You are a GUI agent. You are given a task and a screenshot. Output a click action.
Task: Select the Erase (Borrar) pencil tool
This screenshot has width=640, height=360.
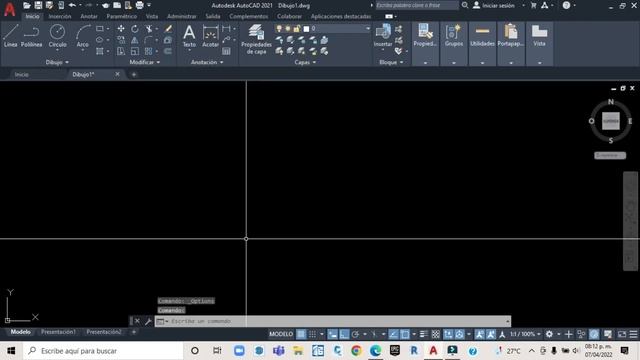click(168, 29)
